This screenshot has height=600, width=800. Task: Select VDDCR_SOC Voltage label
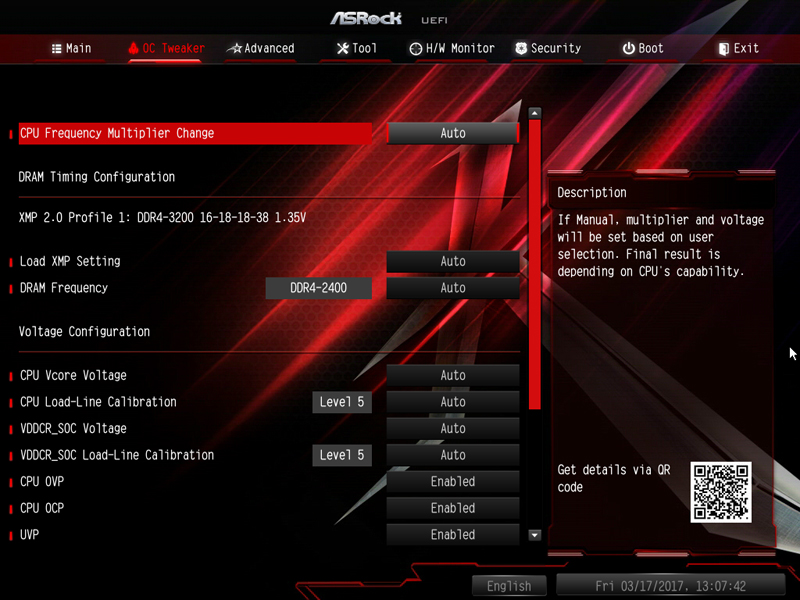pos(73,429)
